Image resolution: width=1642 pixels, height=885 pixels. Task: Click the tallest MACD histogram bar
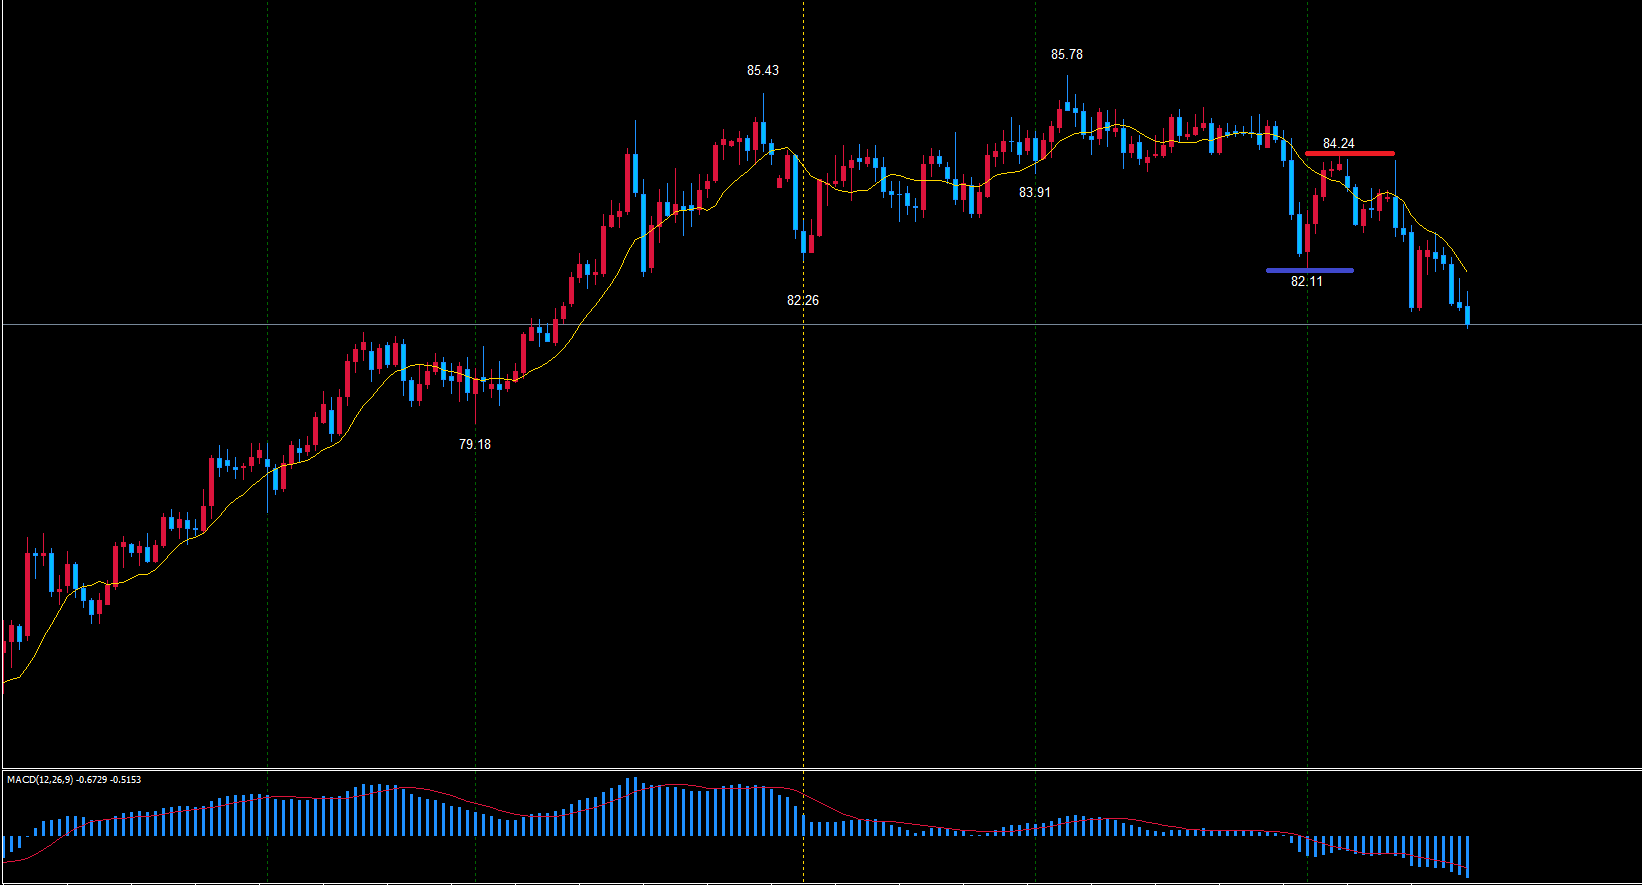point(630,806)
